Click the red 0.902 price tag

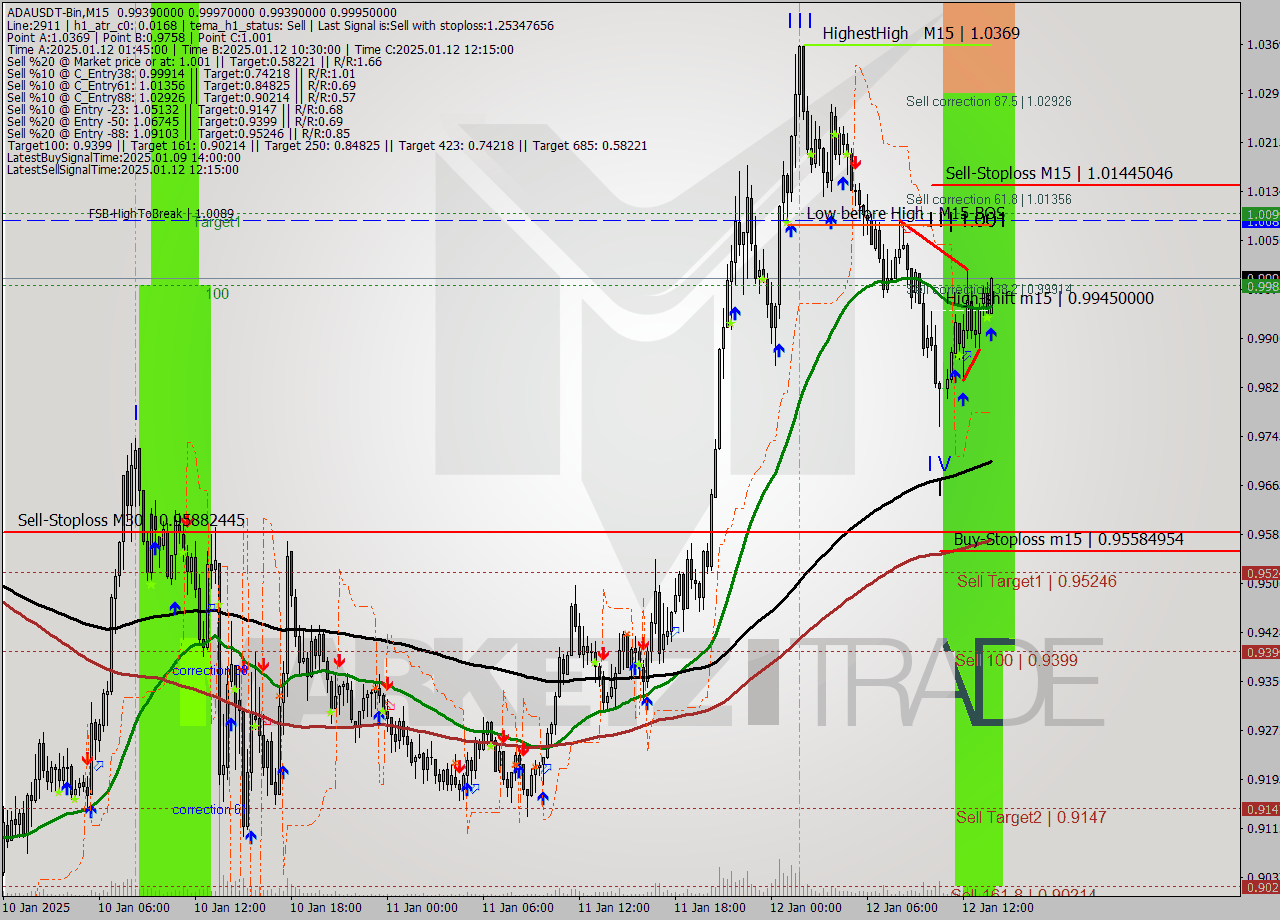pyautogui.click(x=1260, y=886)
